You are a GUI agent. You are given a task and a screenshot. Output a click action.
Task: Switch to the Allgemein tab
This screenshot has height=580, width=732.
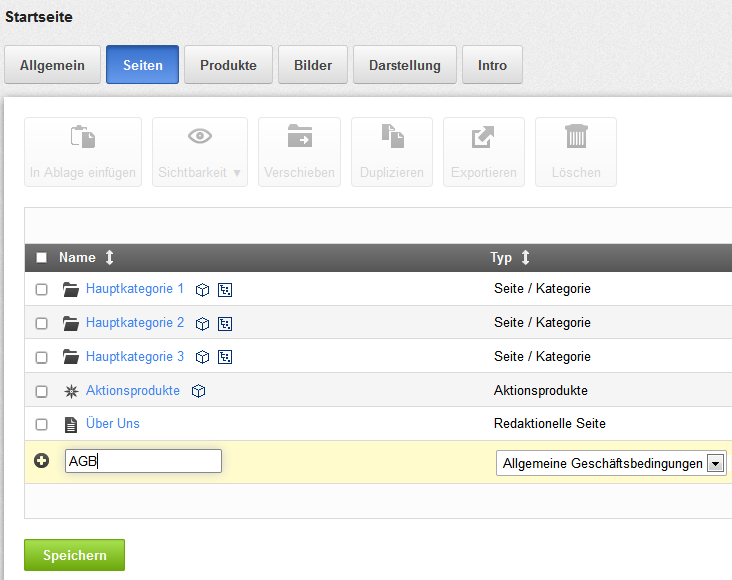tap(52, 65)
